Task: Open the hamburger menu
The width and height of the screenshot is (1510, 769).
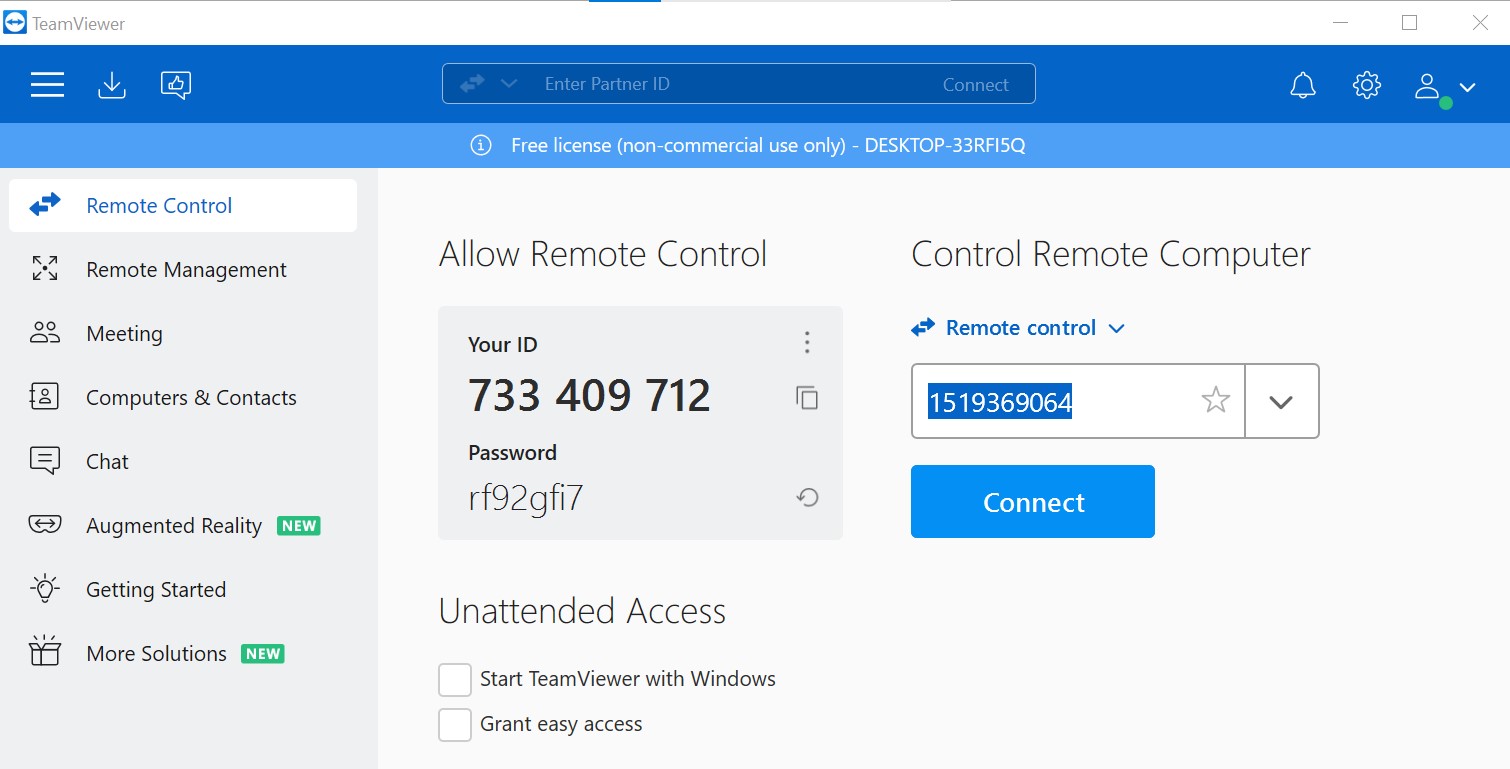Action: click(47, 85)
